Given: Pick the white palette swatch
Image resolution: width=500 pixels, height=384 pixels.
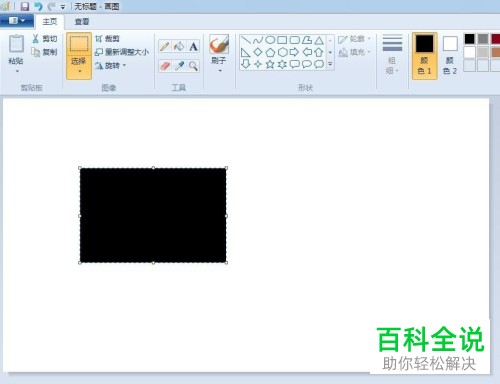Looking at the screenshot, I should 469,52.
